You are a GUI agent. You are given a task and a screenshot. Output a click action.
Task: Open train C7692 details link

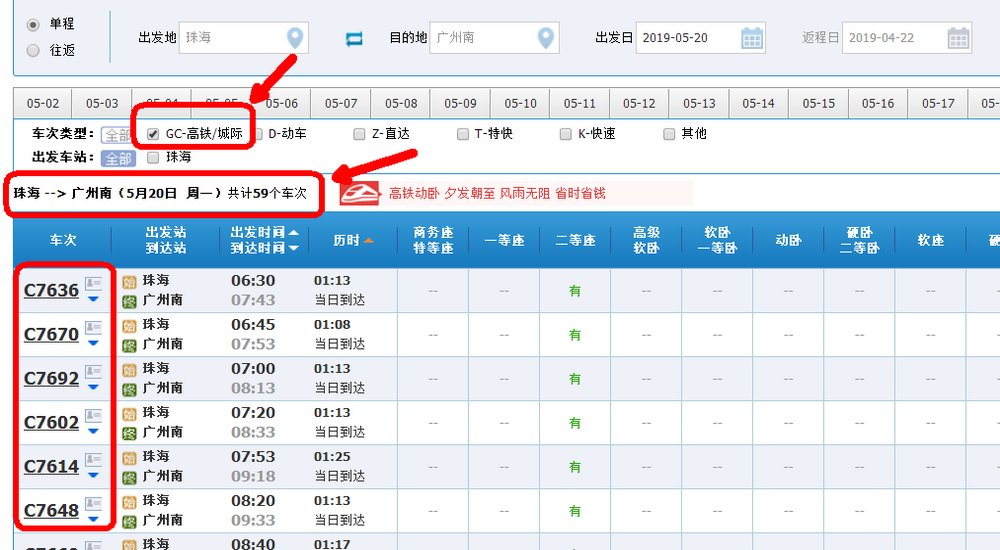coord(51,378)
